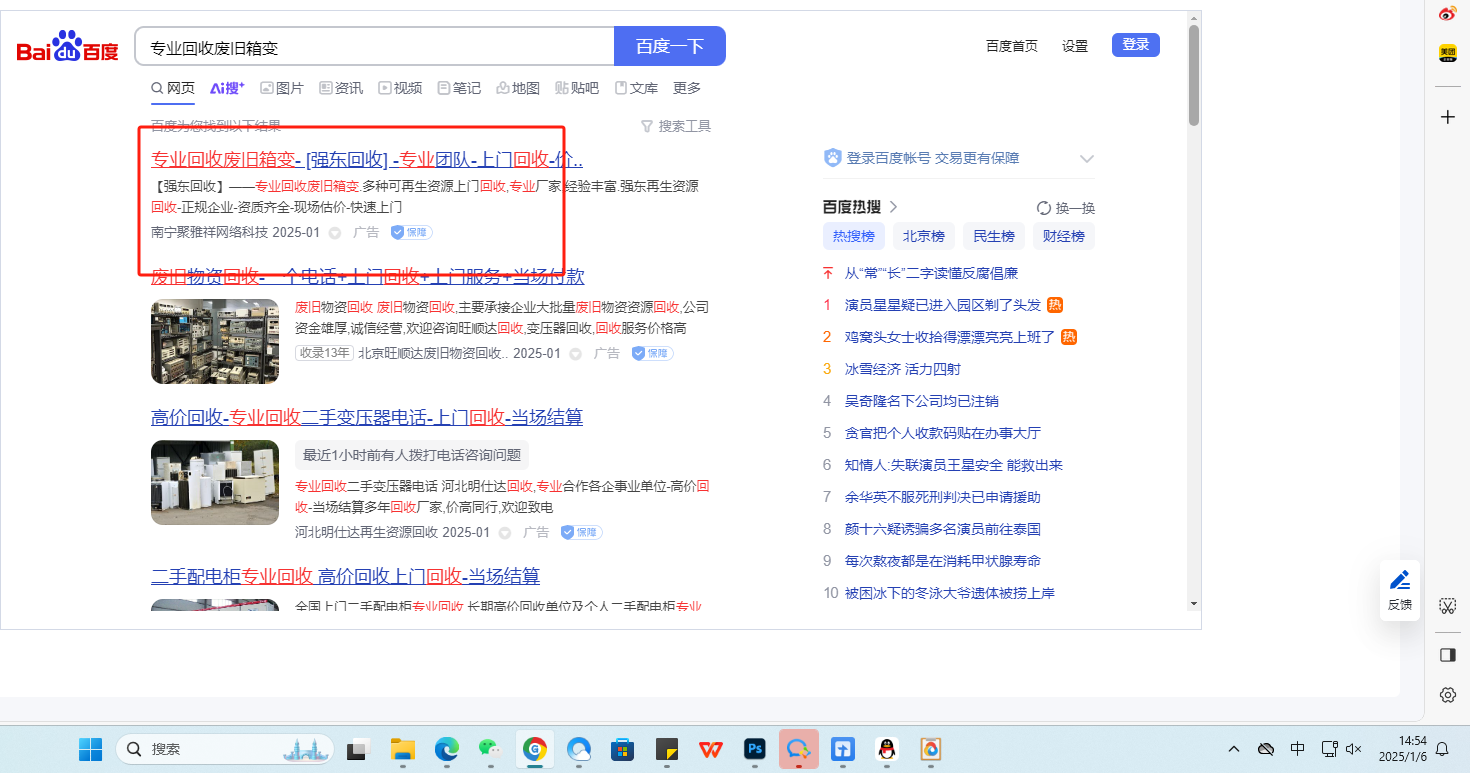Expand the 登录百度帐号 panel chevron
The width and height of the screenshot is (1470, 773).
click(1087, 159)
